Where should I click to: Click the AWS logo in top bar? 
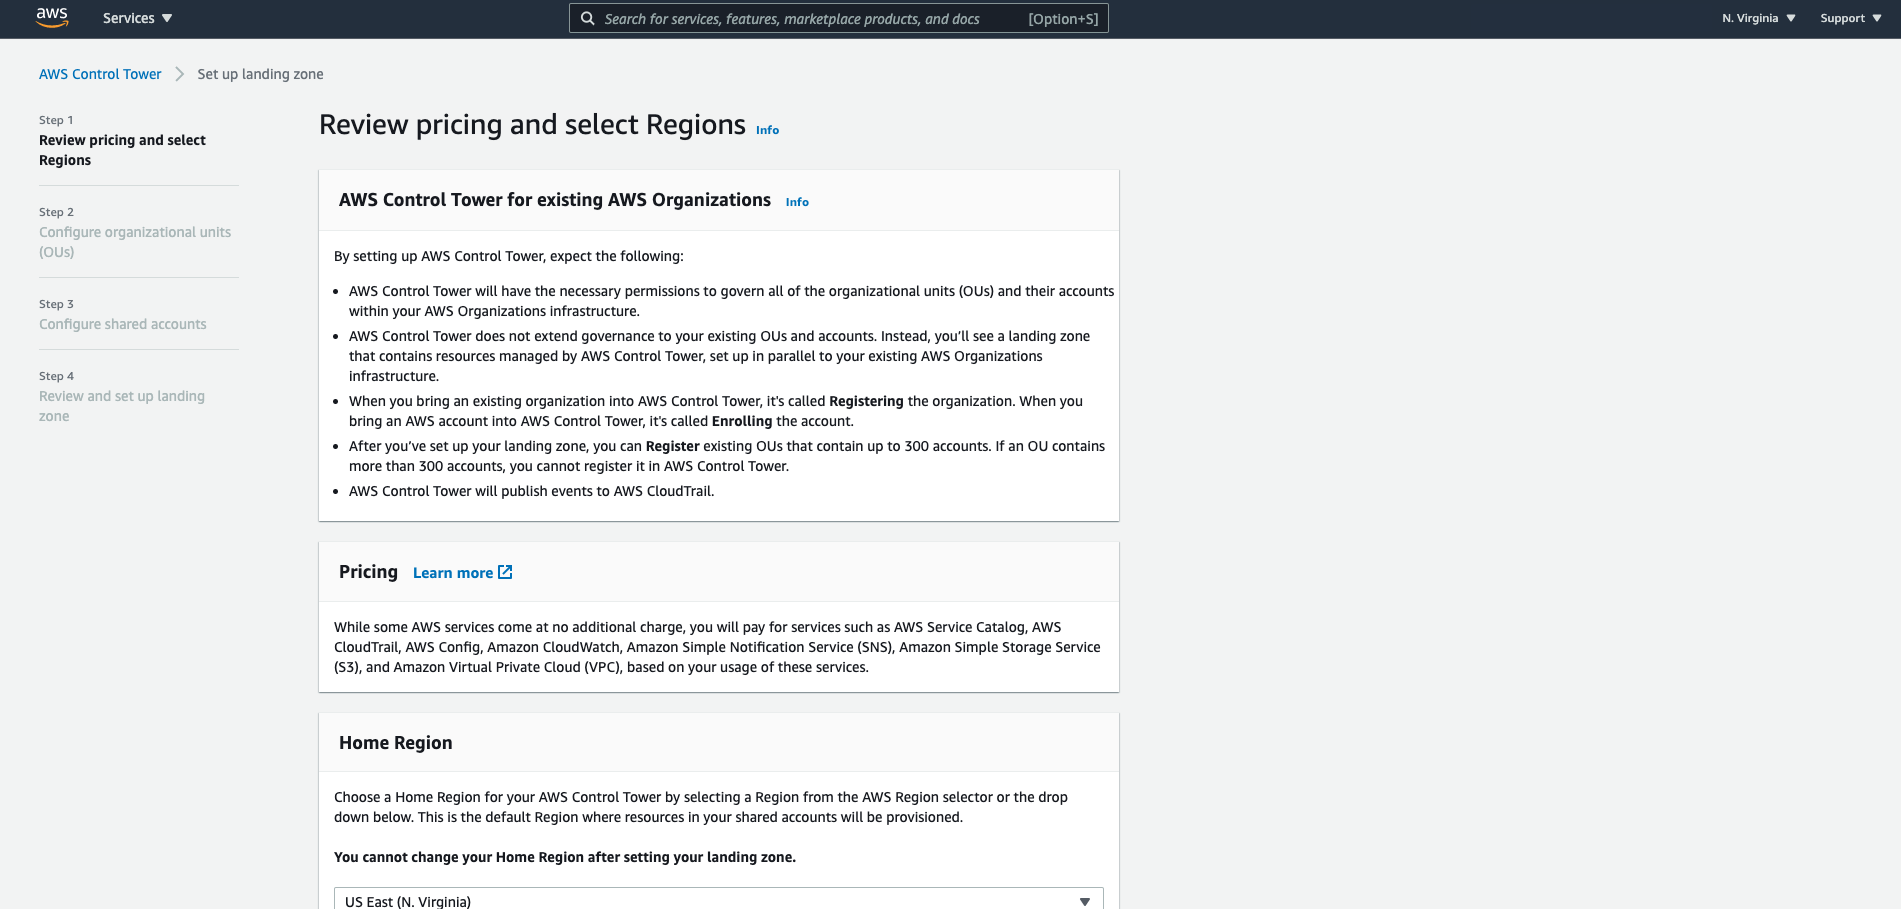point(52,18)
